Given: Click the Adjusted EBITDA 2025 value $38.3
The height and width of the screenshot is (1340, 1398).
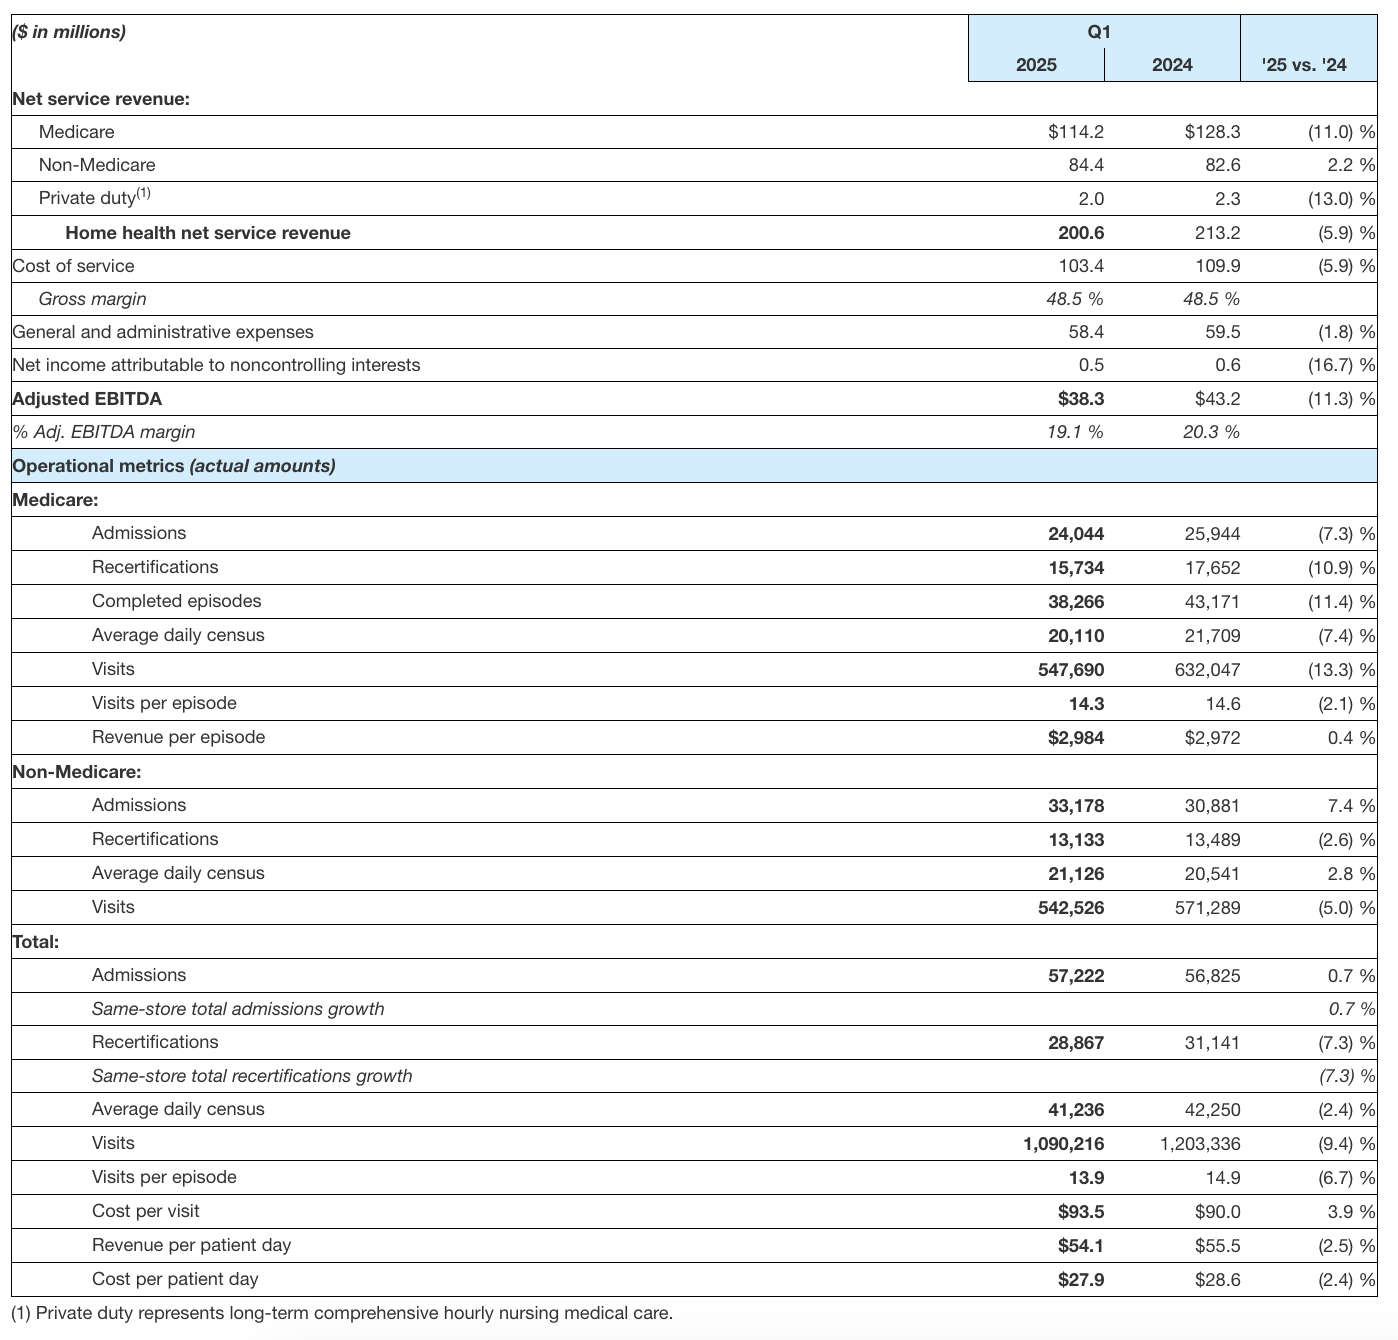Looking at the screenshot, I should click(1080, 399).
